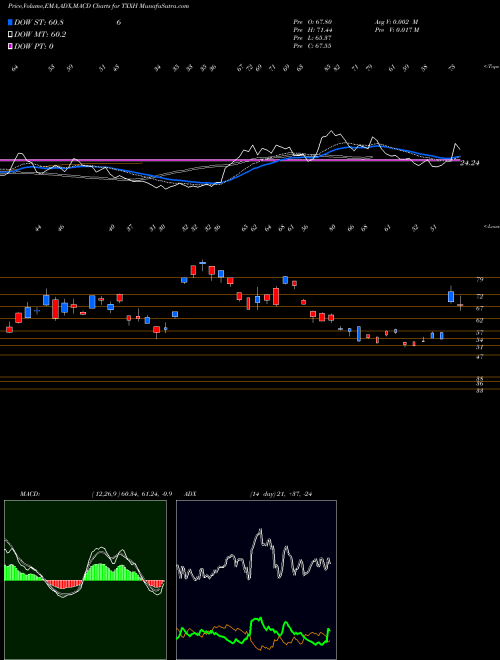Click the MACD (12,26,9) values text
Viewport: 500px width, 660px height.
click(x=131, y=494)
